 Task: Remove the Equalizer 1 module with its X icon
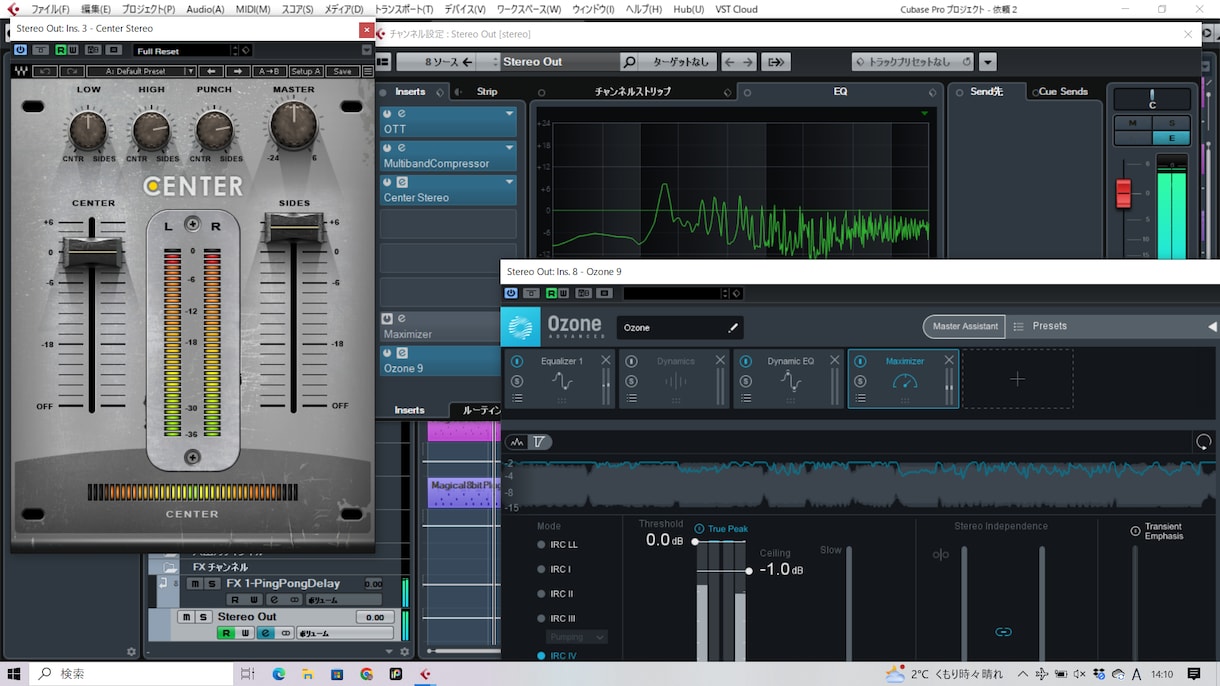[605, 360]
